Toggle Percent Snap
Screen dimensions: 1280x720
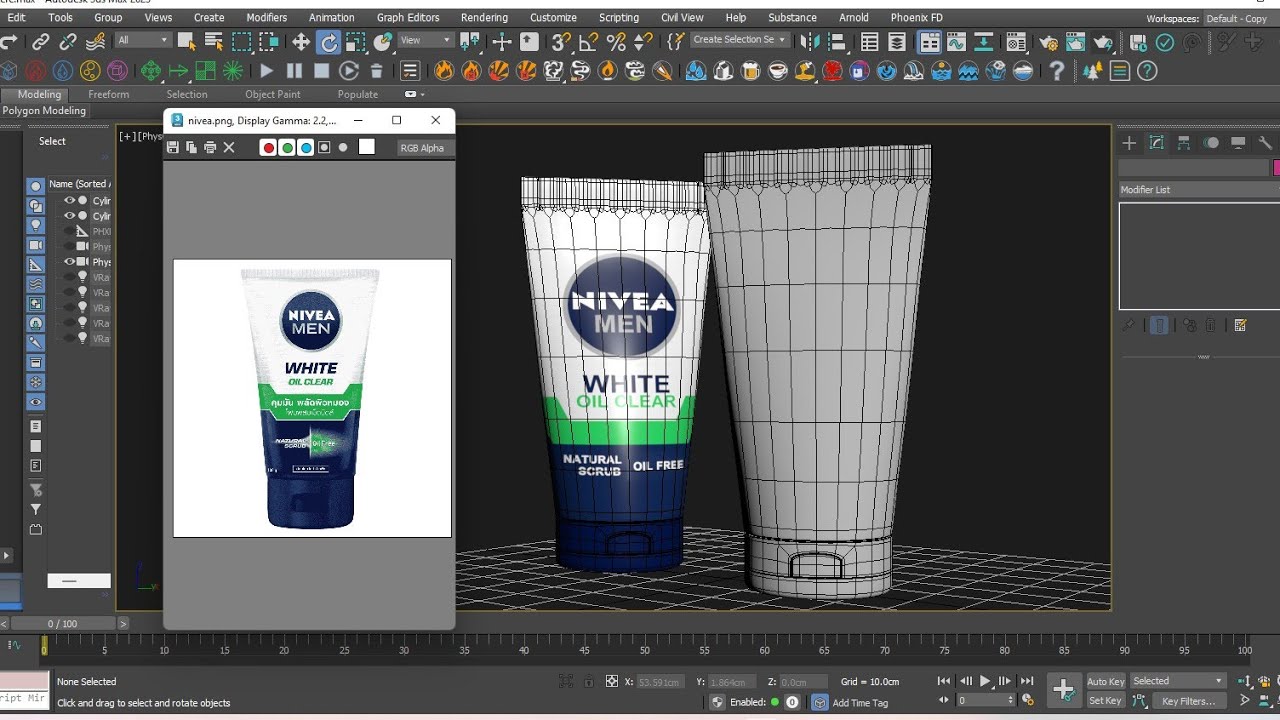(x=616, y=42)
